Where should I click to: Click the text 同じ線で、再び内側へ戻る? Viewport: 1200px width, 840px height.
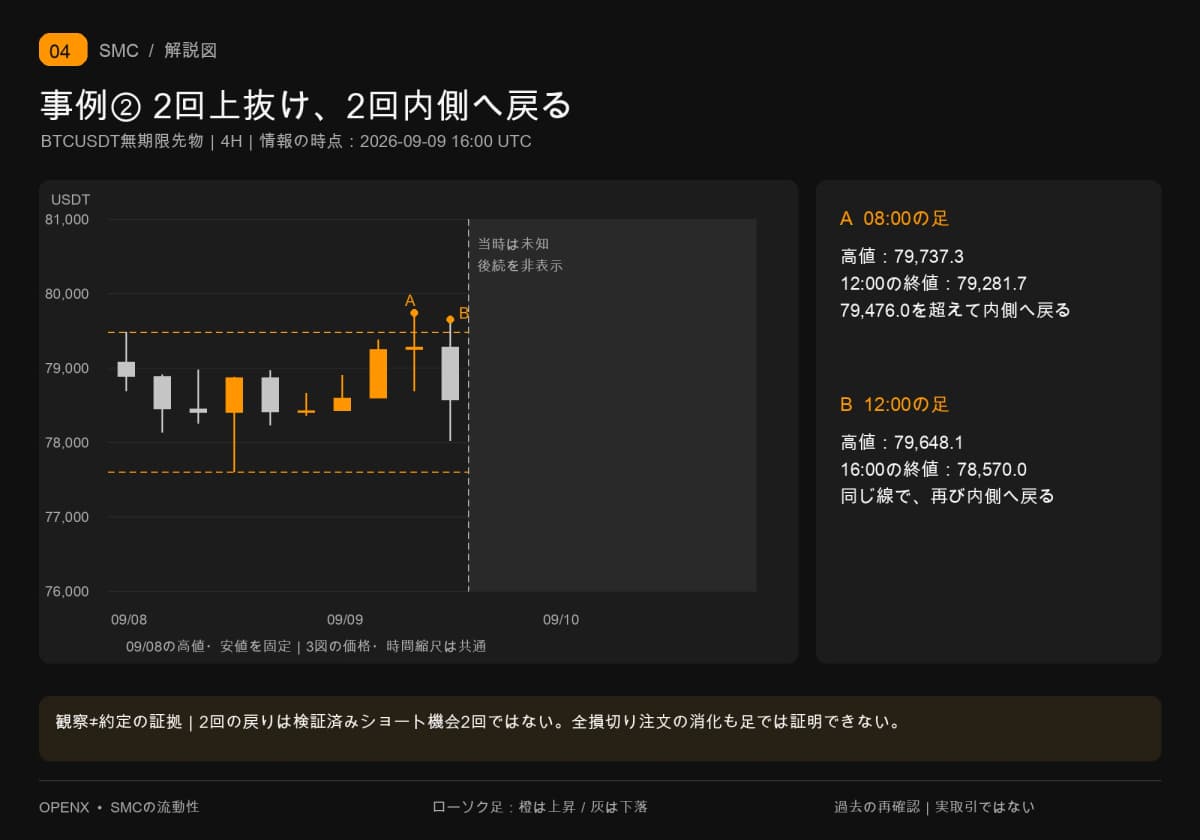point(948,496)
